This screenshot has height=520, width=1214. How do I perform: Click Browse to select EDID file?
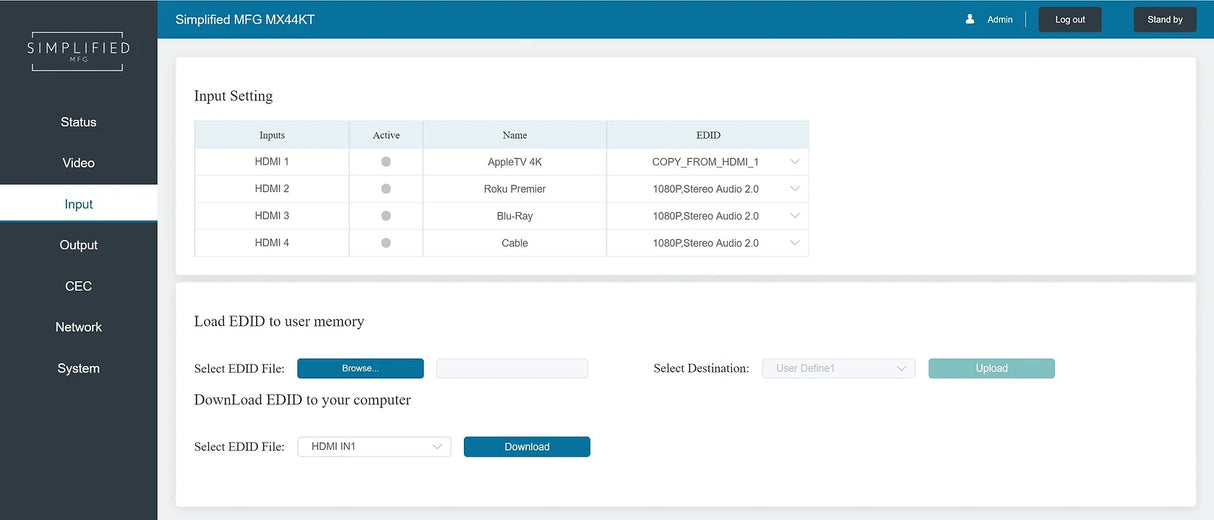tap(360, 369)
